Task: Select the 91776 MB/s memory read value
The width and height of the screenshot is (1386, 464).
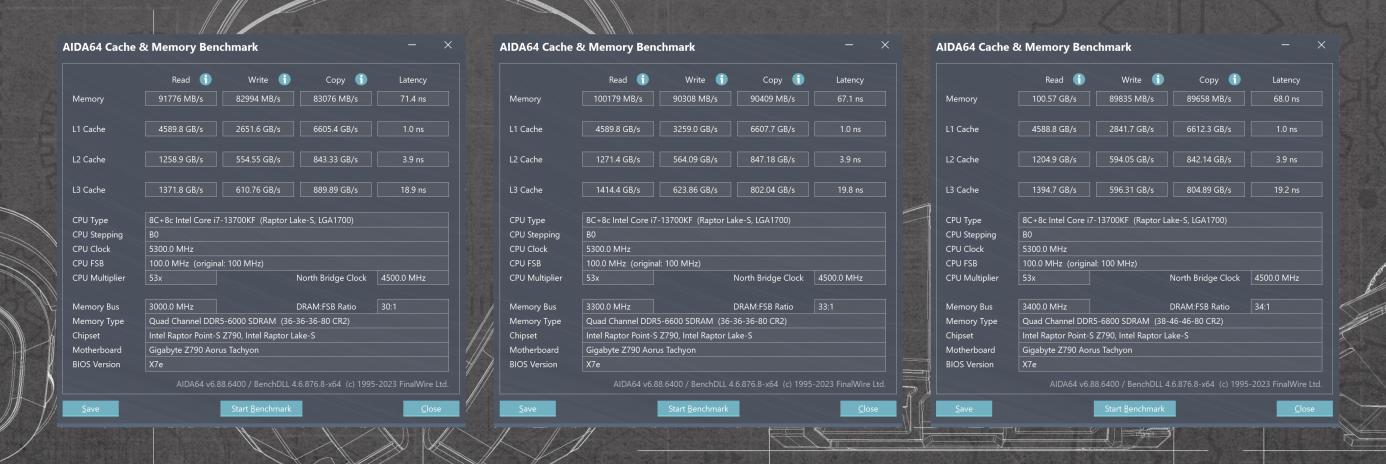Action: [181, 99]
